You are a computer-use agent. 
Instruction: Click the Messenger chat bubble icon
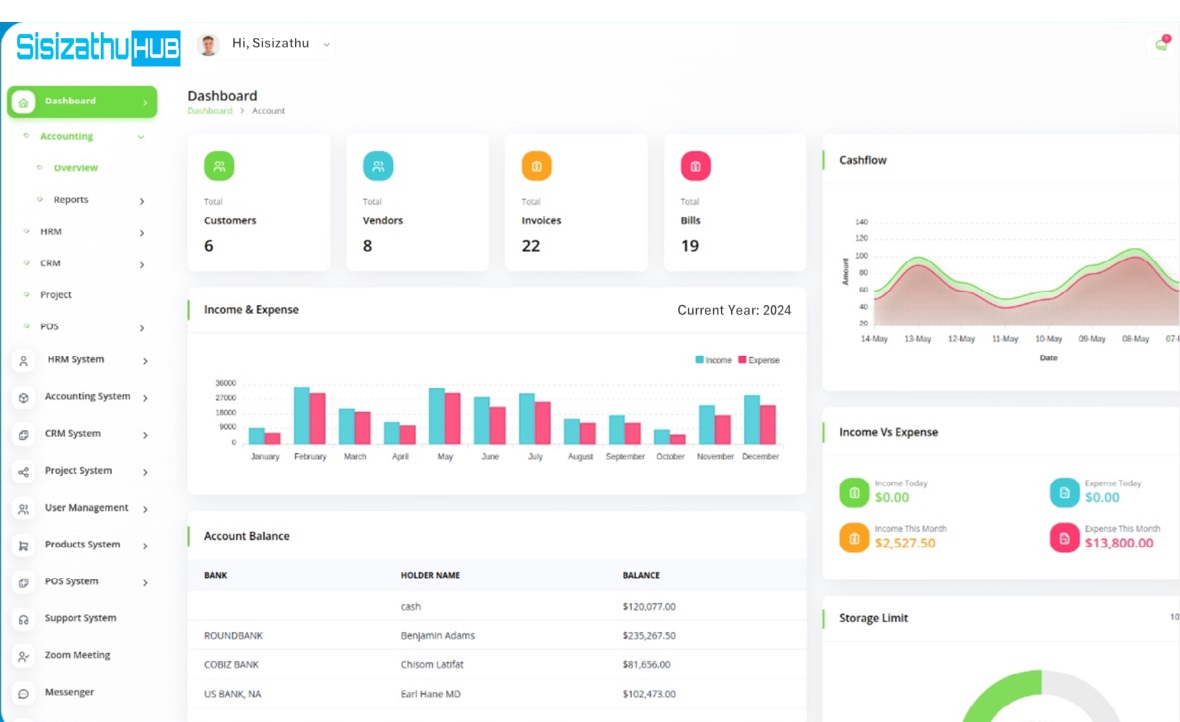[24, 693]
